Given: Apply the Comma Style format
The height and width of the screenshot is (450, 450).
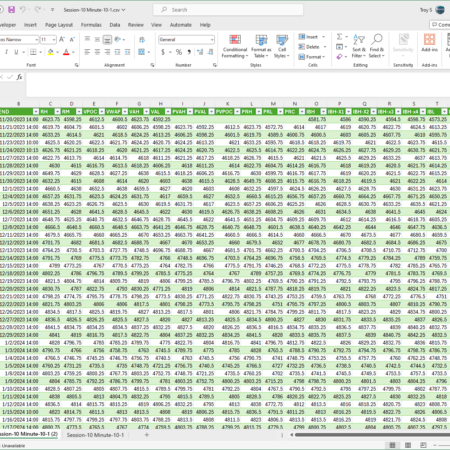Looking at the screenshot, I should (189, 52).
